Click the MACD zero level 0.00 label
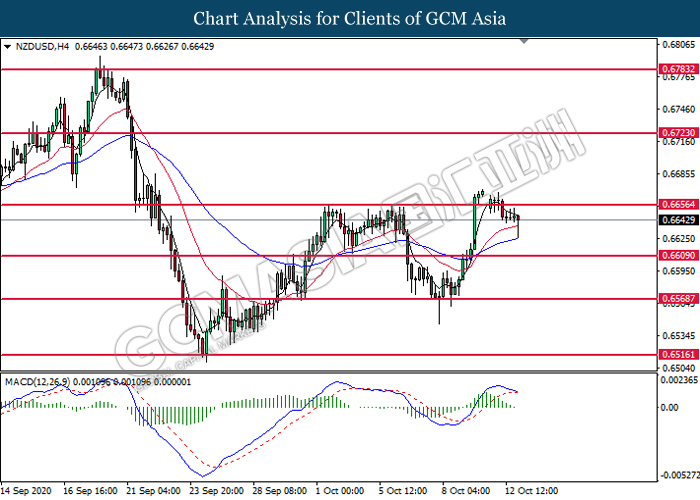The image size is (700, 500). click(x=670, y=408)
